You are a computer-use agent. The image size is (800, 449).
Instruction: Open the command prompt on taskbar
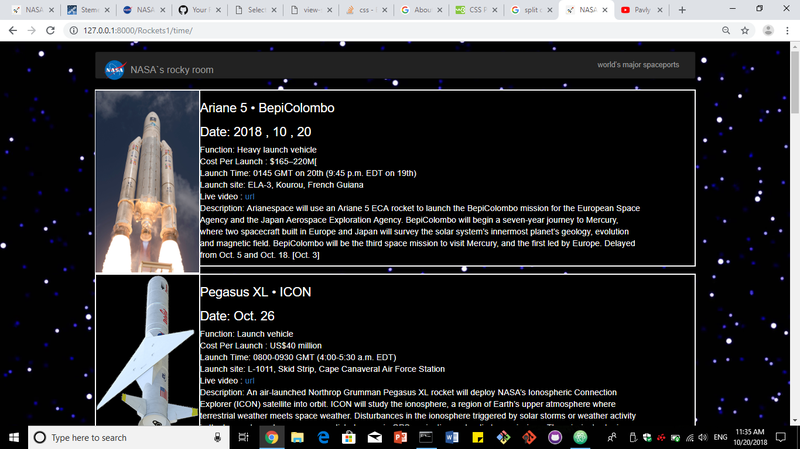(x=426, y=437)
